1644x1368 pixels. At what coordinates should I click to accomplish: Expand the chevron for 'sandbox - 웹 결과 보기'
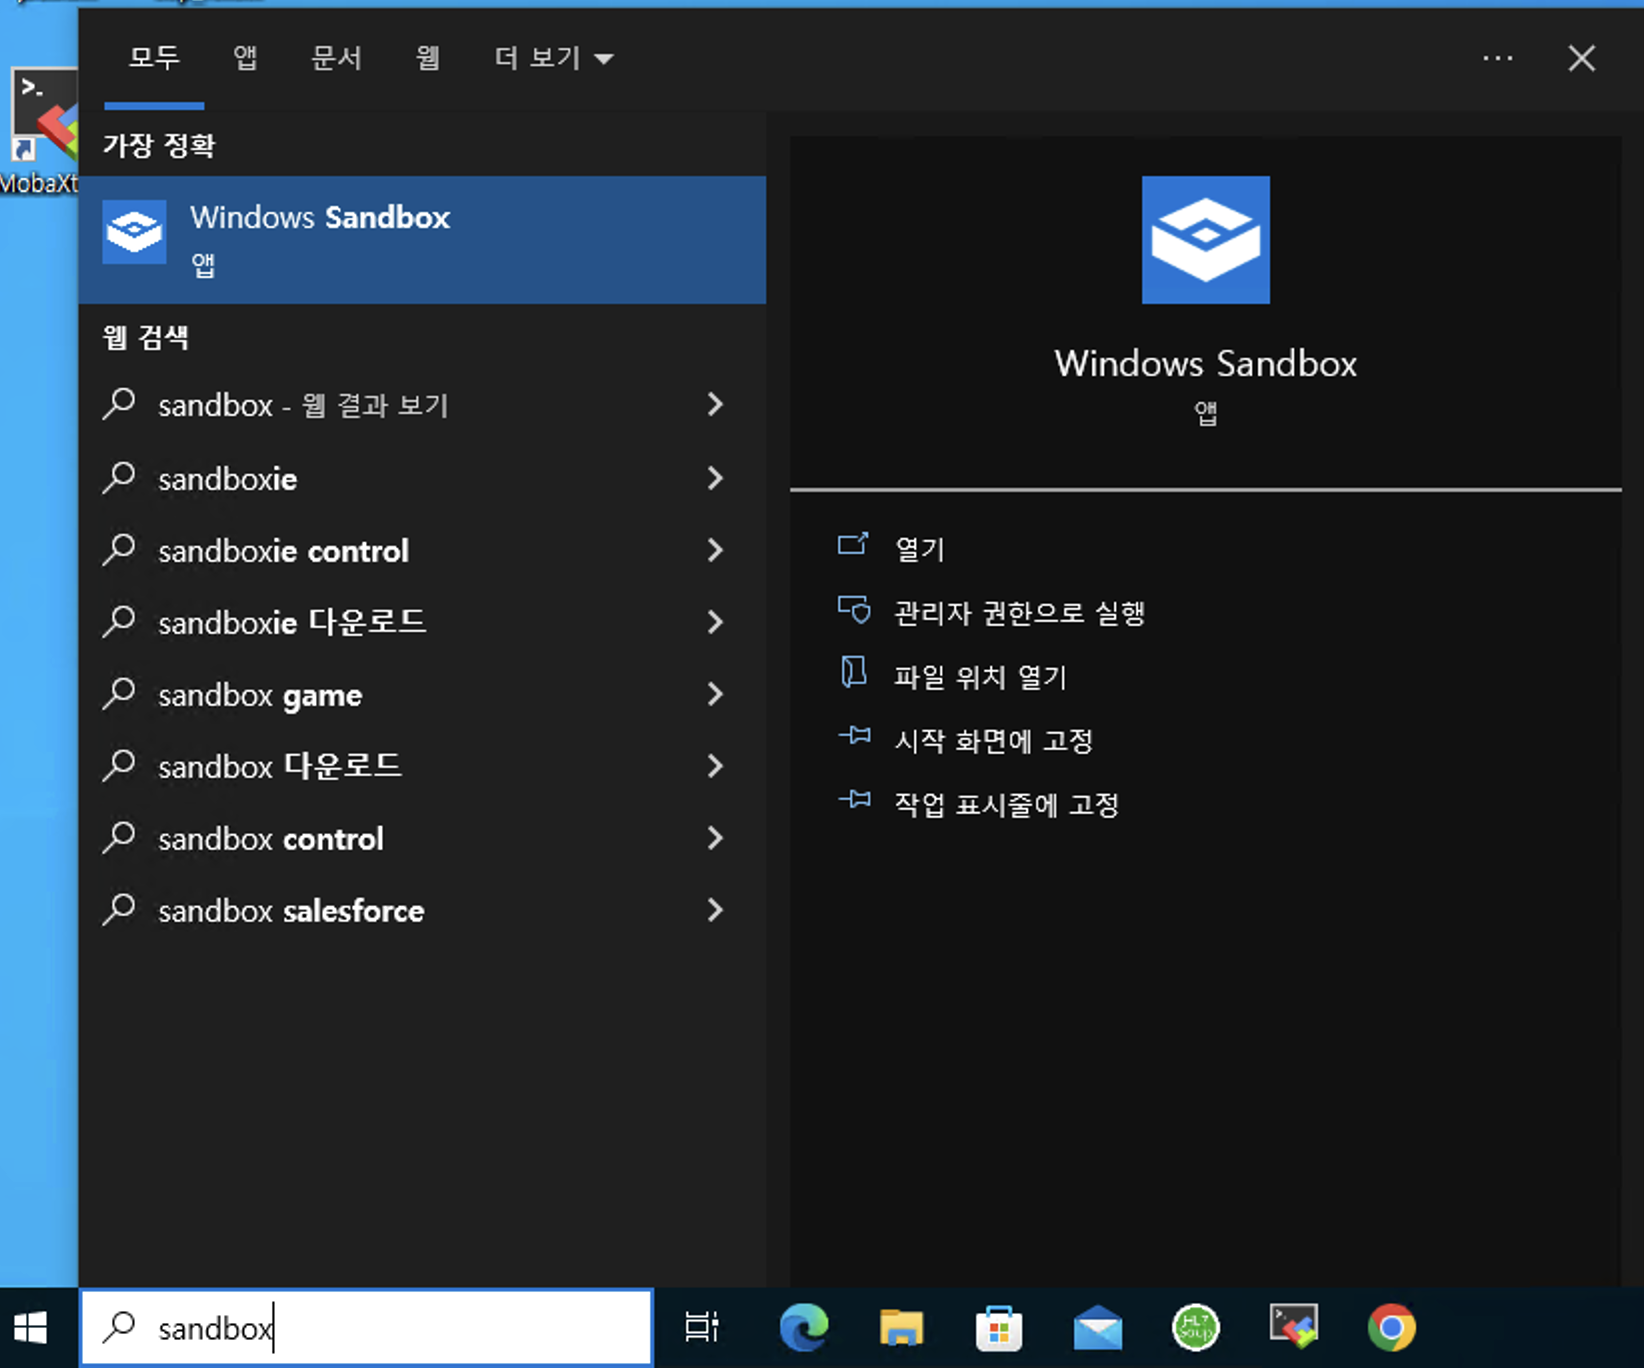[714, 405]
